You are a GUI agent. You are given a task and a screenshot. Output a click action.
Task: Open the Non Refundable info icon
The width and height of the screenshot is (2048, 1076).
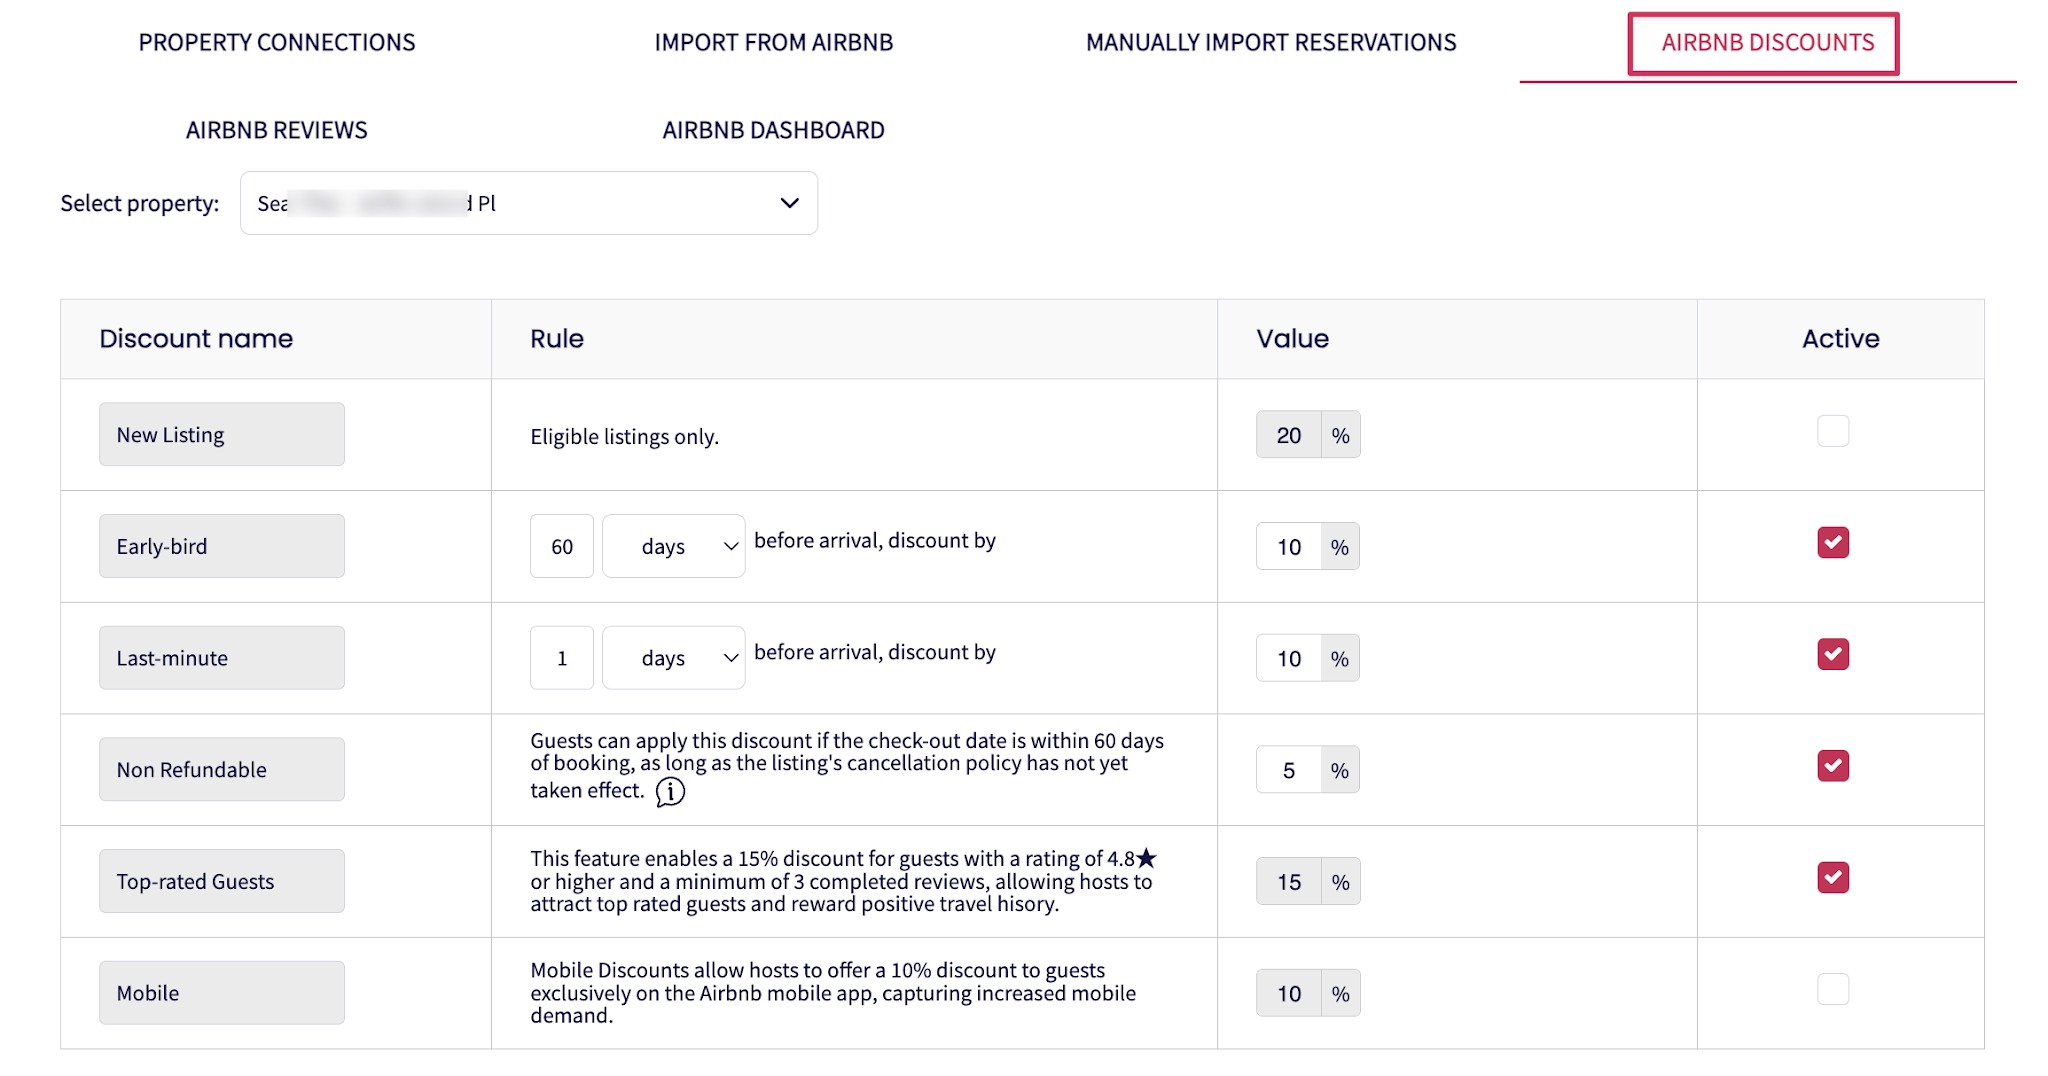point(670,792)
